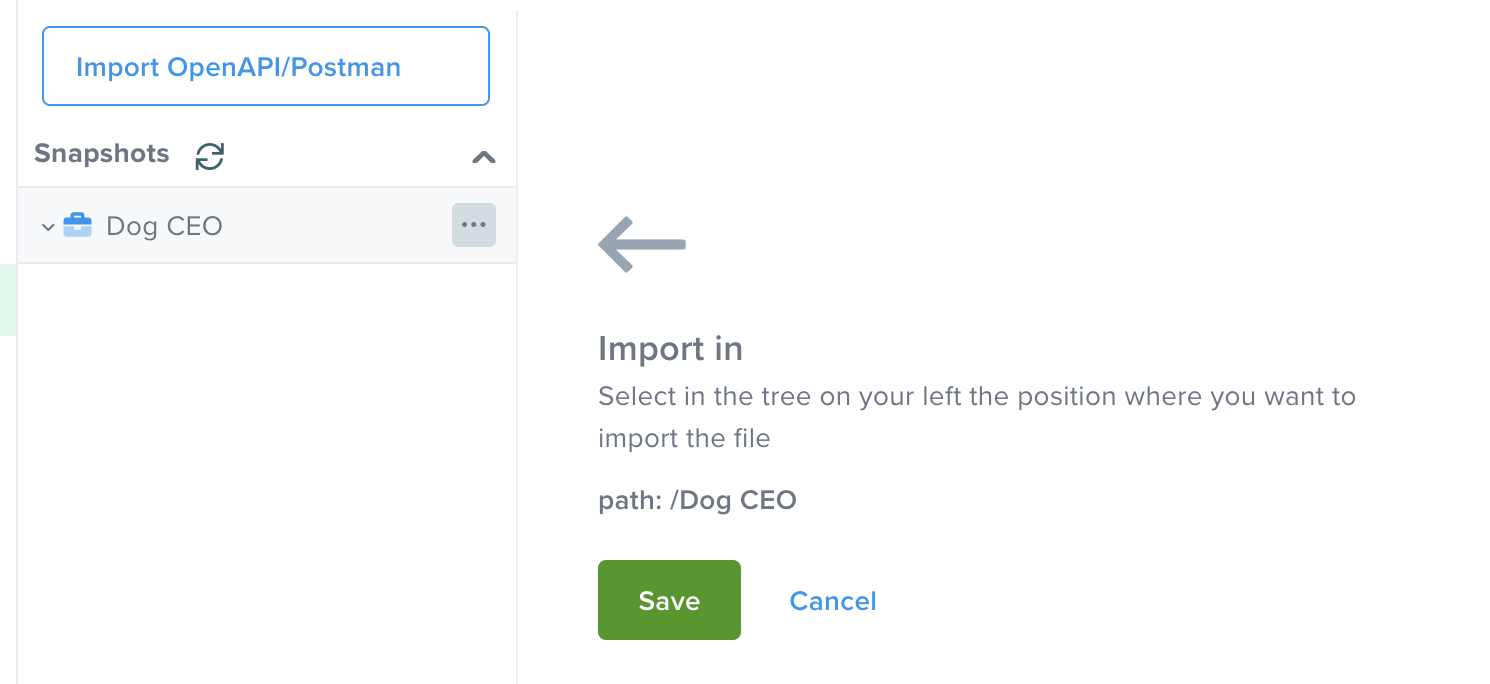Image resolution: width=1490 pixels, height=684 pixels.
Task: Click the three-dots button on Dog CEO row
Action: 473,225
